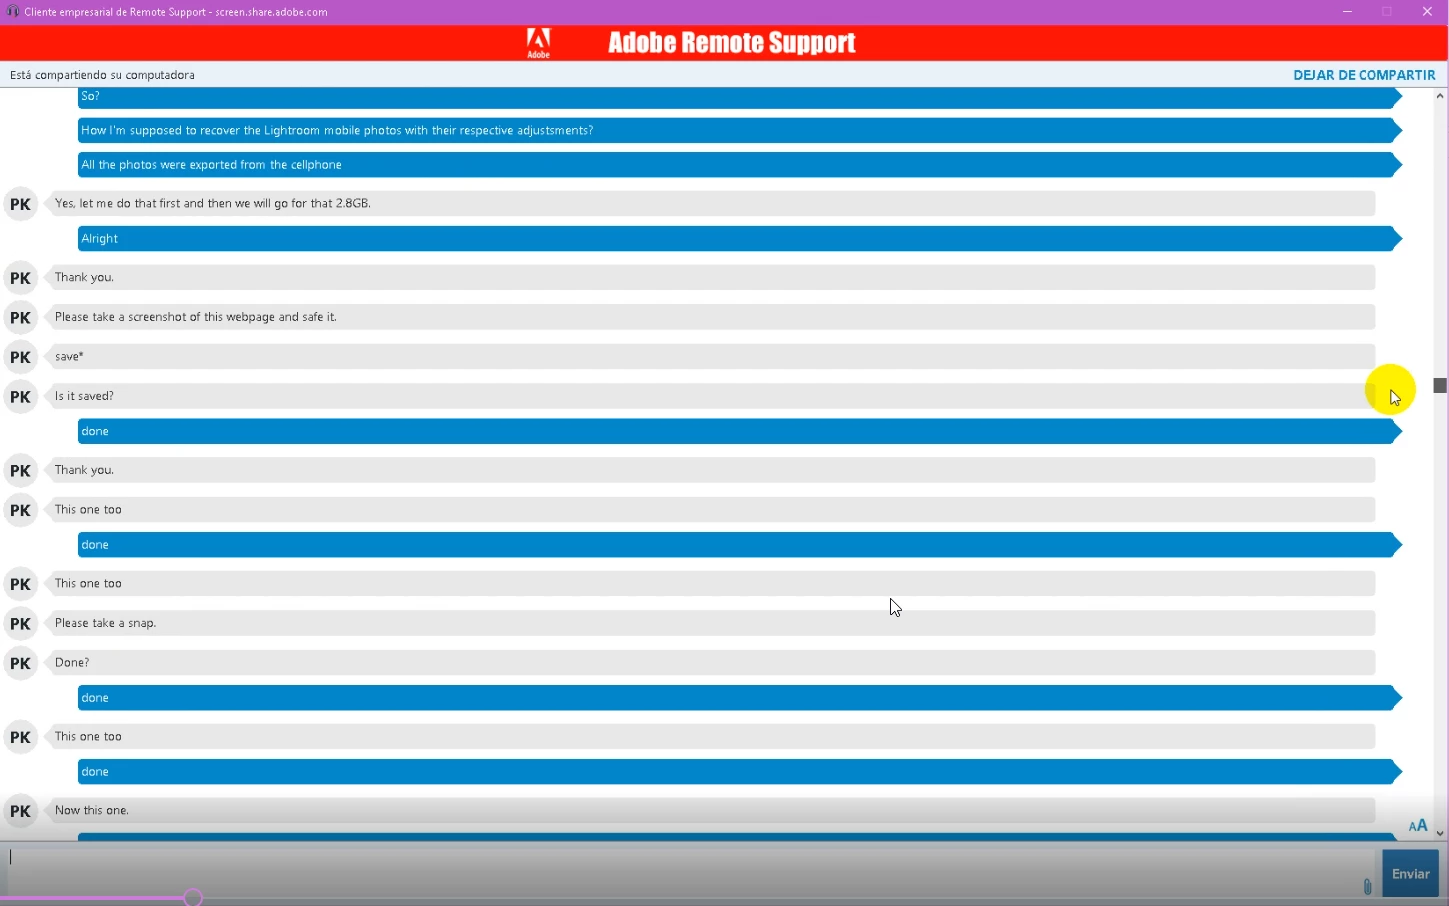Click the Adobe logo in the red header

538,43
